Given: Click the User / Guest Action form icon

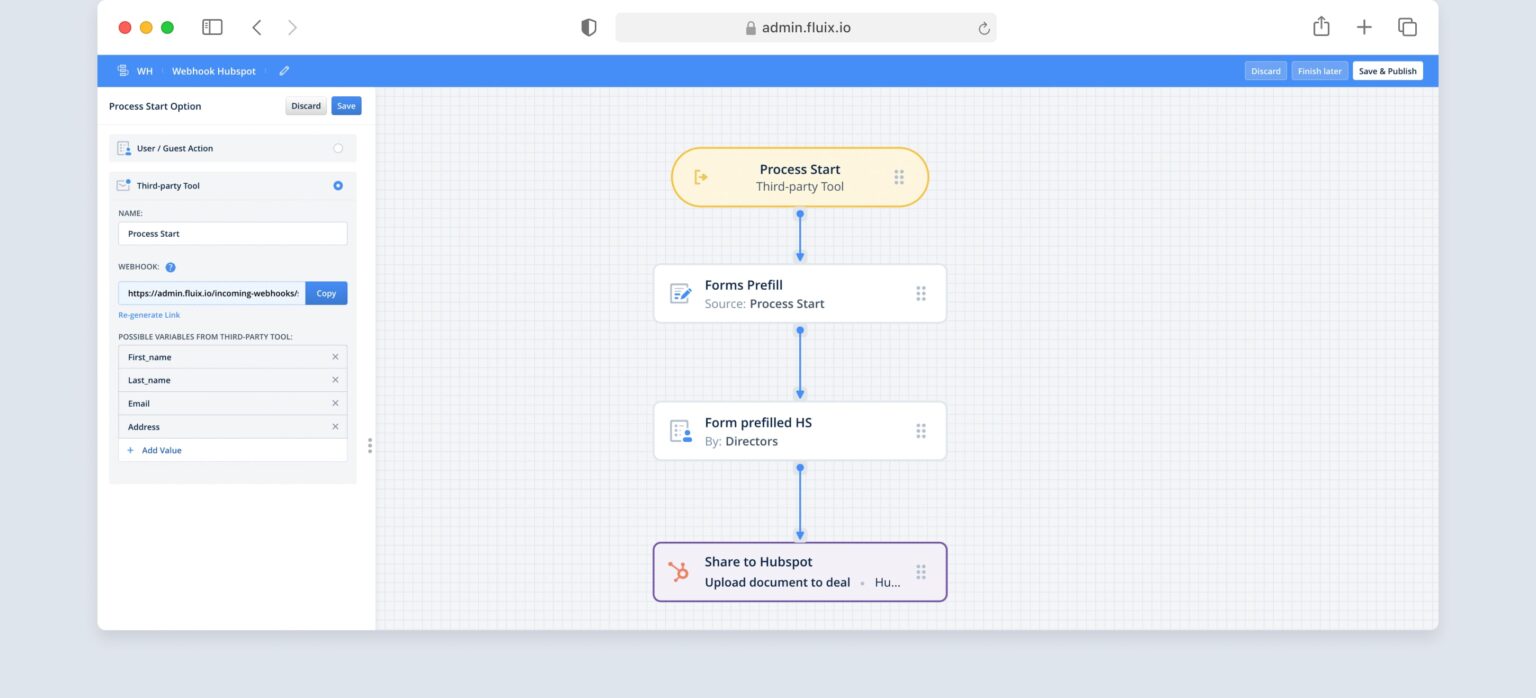Looking at the screenshot, I should coord(124,147).
